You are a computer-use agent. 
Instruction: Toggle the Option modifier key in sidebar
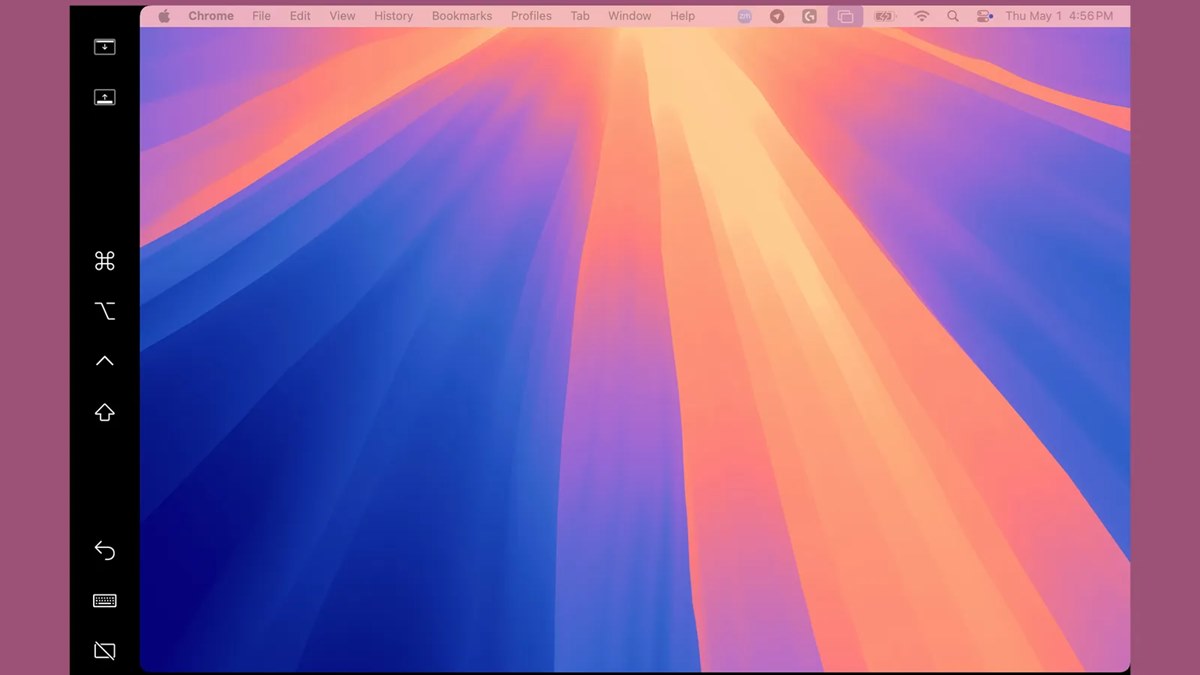[104, 311]
